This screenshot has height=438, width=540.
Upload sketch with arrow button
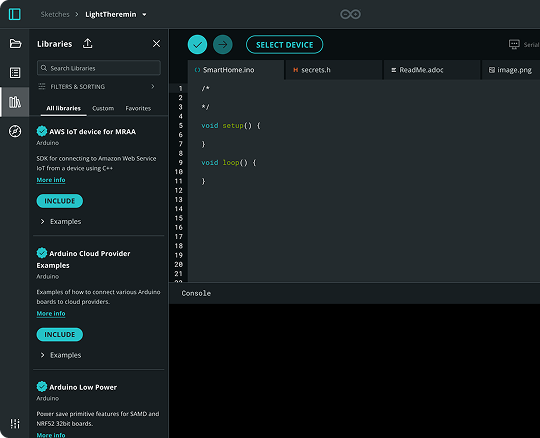point(223,44)
